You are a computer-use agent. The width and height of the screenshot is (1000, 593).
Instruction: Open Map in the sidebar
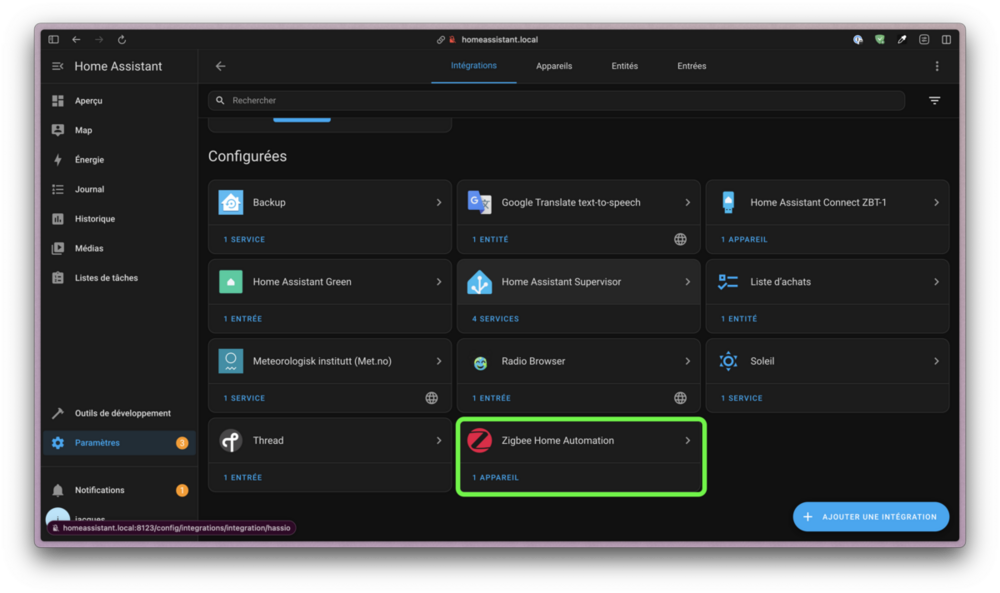tap(84, 130)
